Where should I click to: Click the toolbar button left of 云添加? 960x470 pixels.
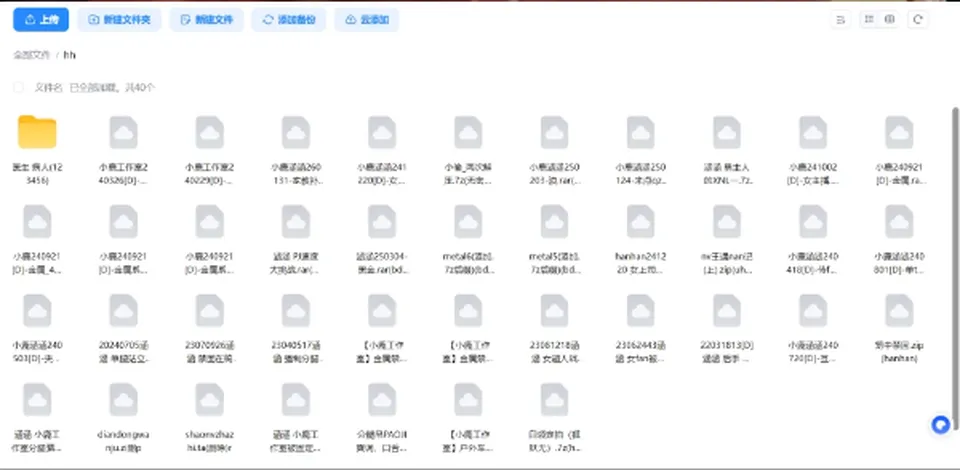[x=288, y=20]
